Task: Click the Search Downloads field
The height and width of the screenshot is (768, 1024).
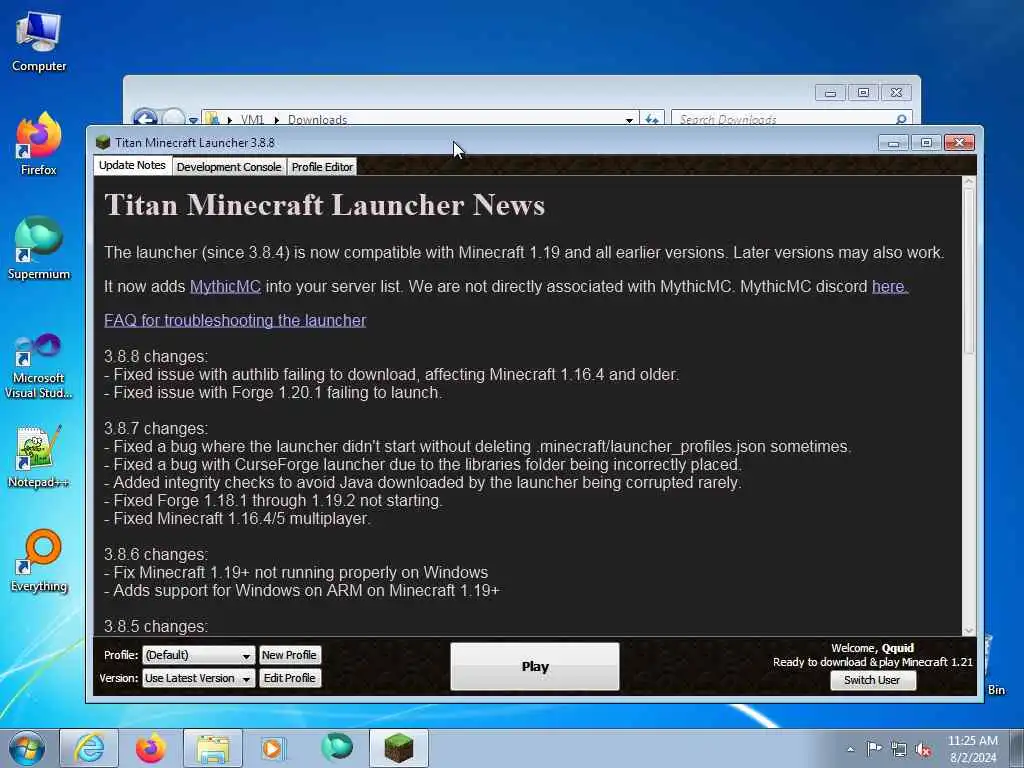Action: (792, 119)
